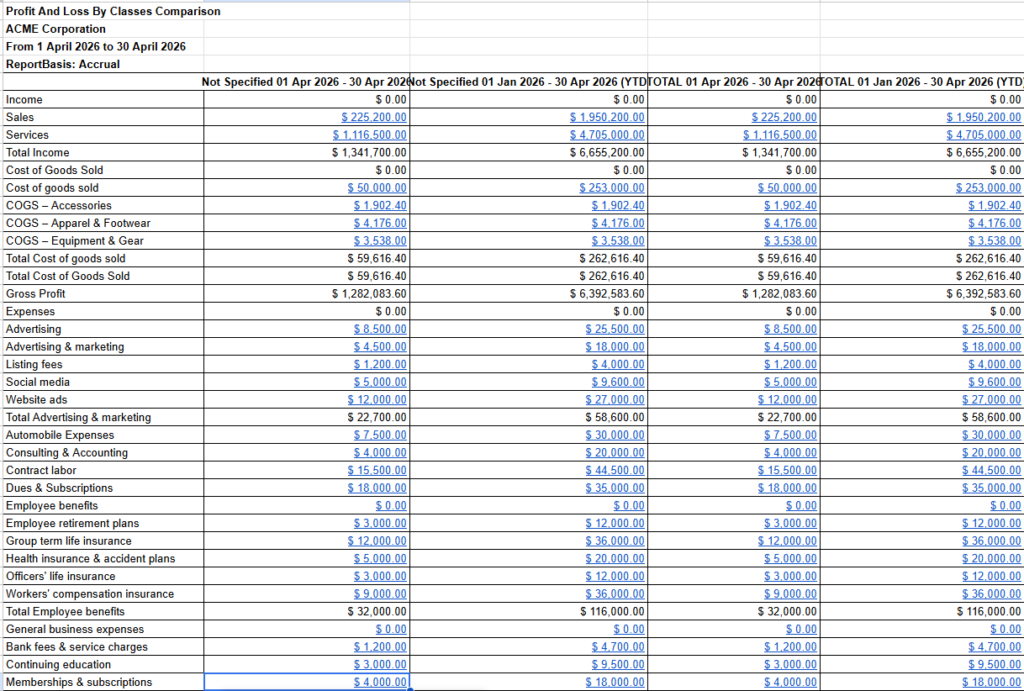The image size is (1024, 691).
Task: Select the 'ReportBasis: Accrual' cell
Action: [62, 64]
